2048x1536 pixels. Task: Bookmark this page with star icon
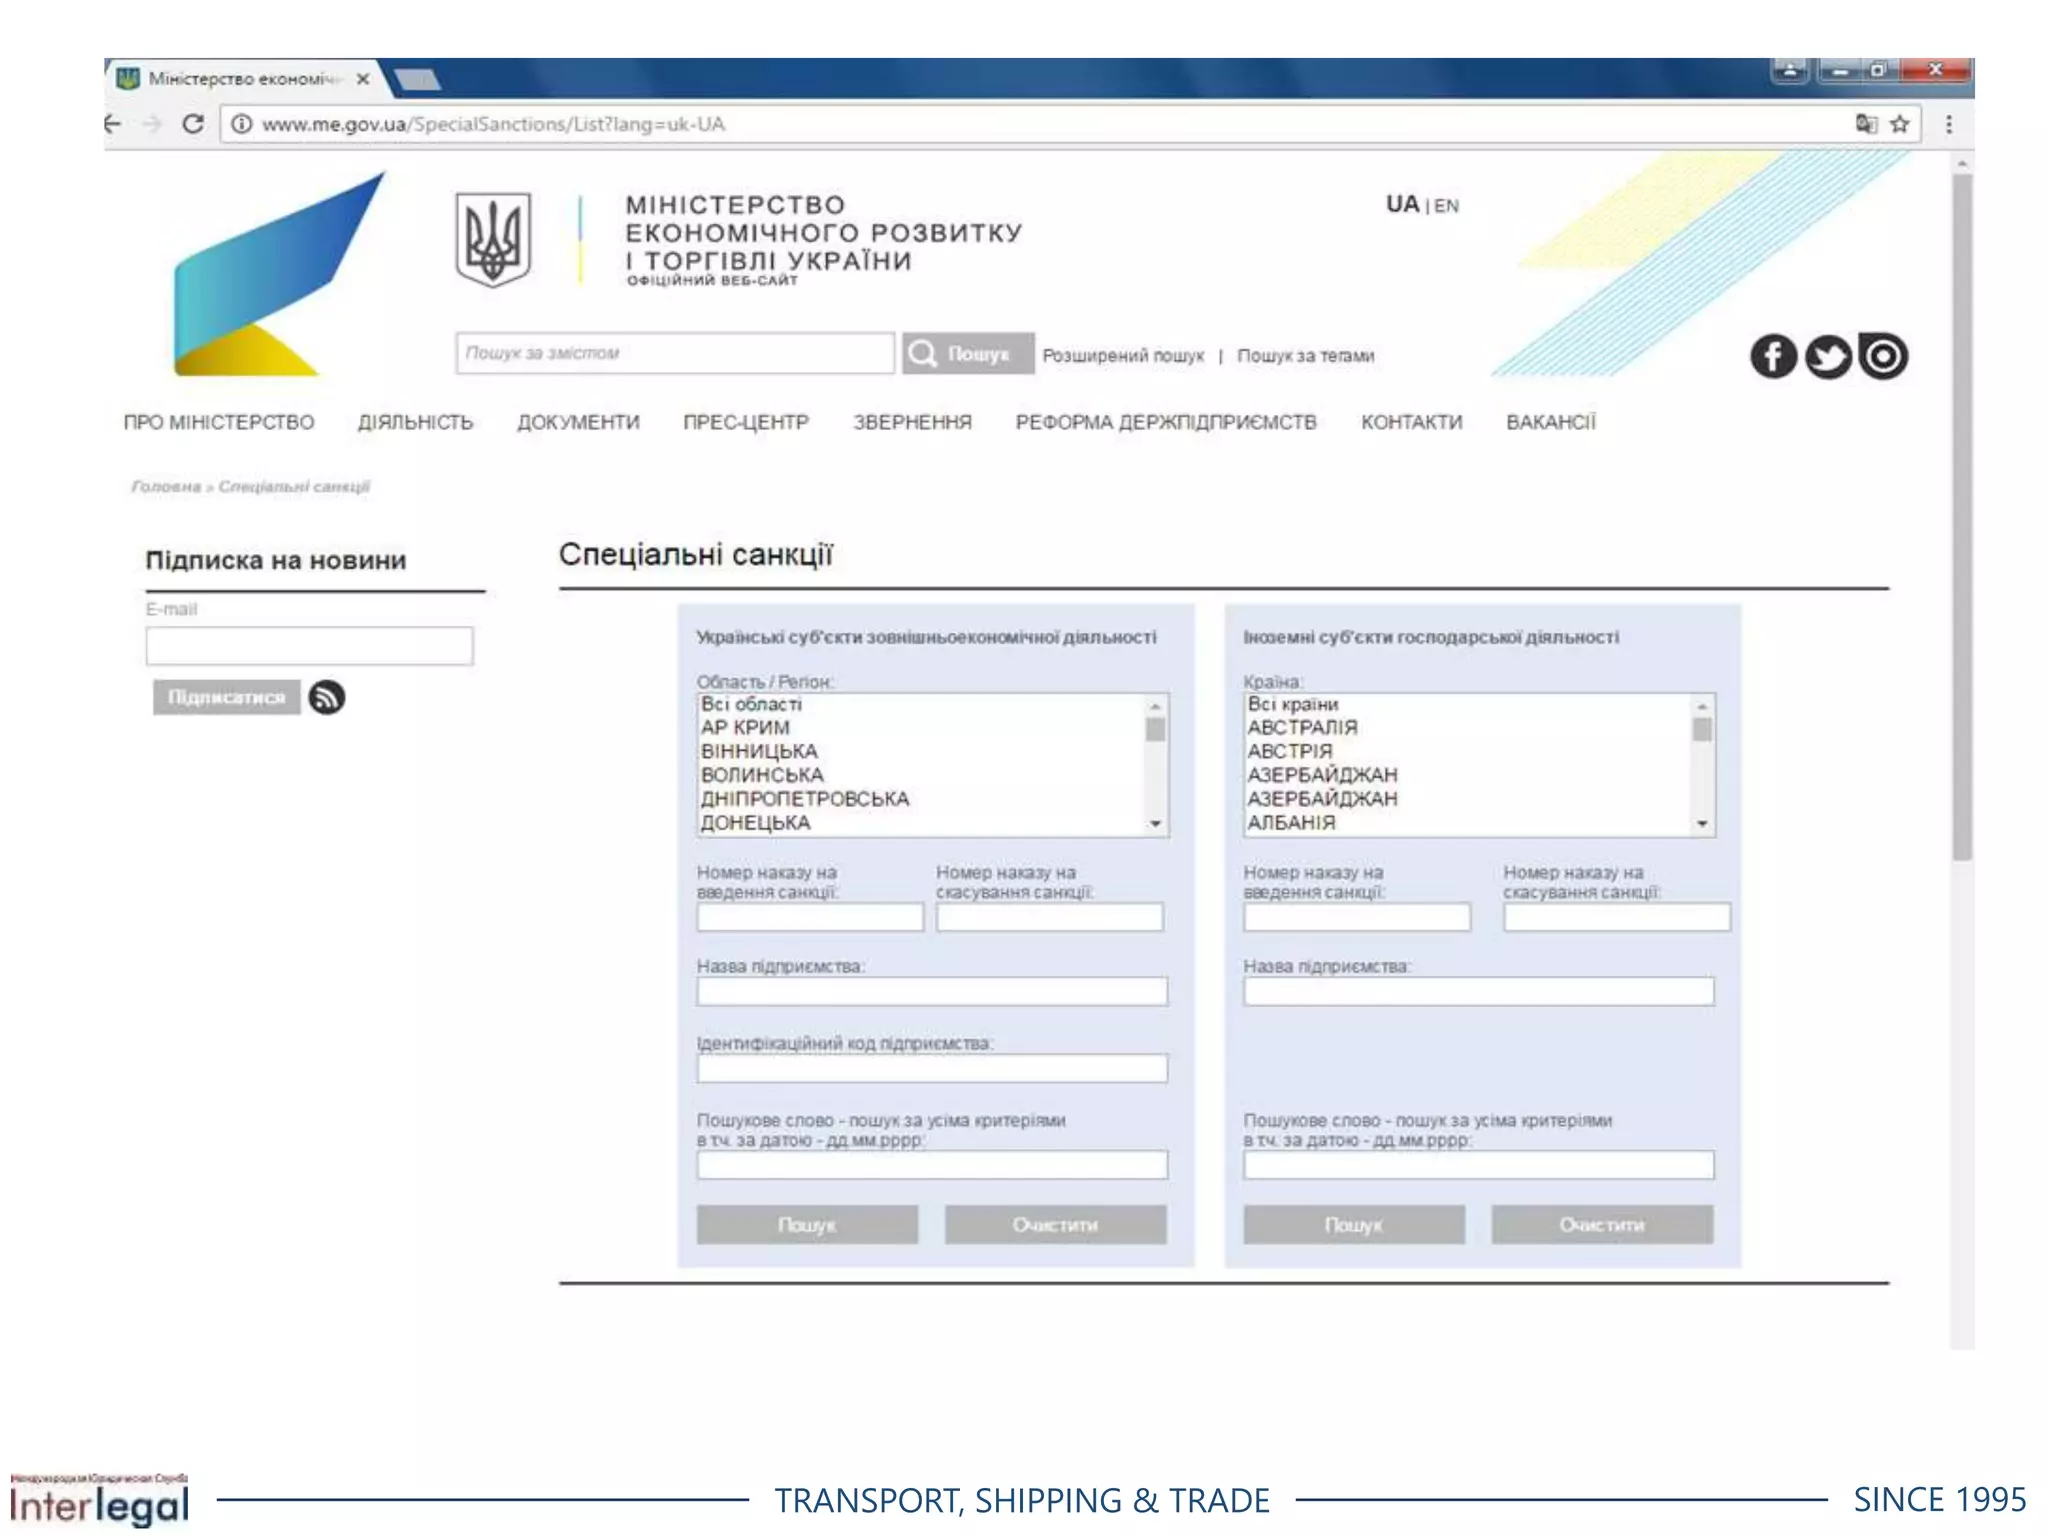[1900, 124]
